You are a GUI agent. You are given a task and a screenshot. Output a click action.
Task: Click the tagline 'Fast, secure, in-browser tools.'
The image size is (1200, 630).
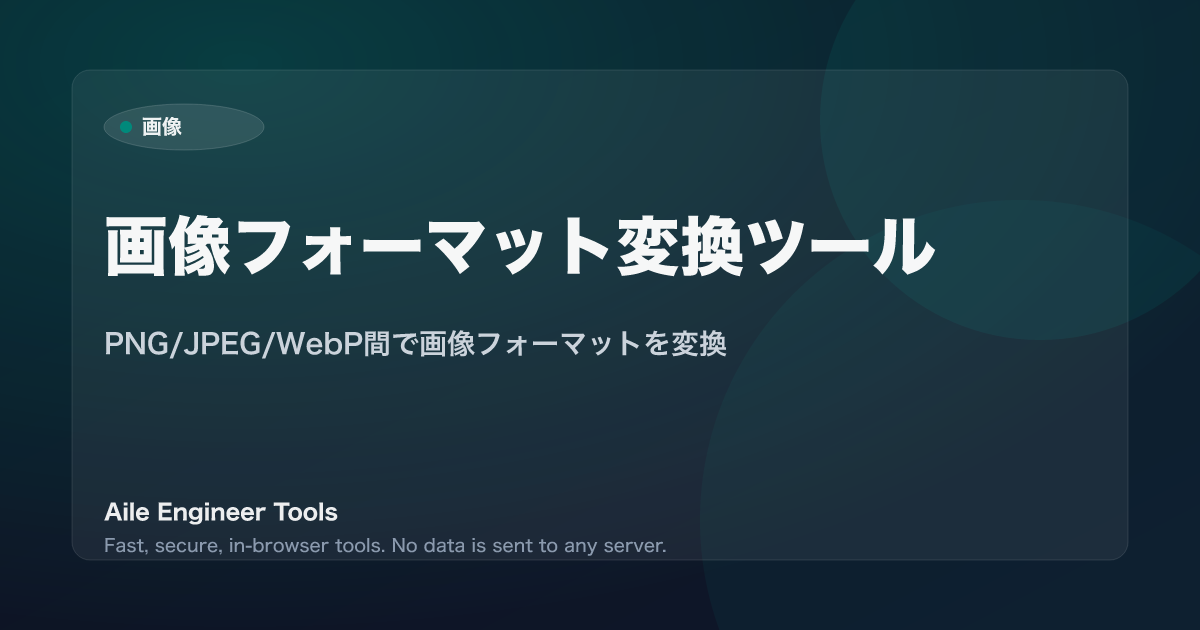(x=245, y=546)
